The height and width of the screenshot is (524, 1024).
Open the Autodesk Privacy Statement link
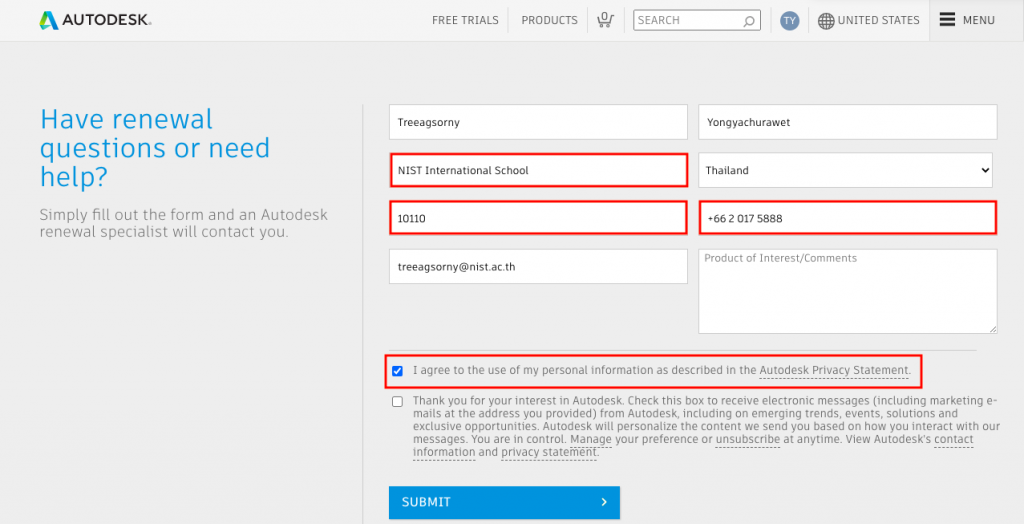(x=834, y=370)
